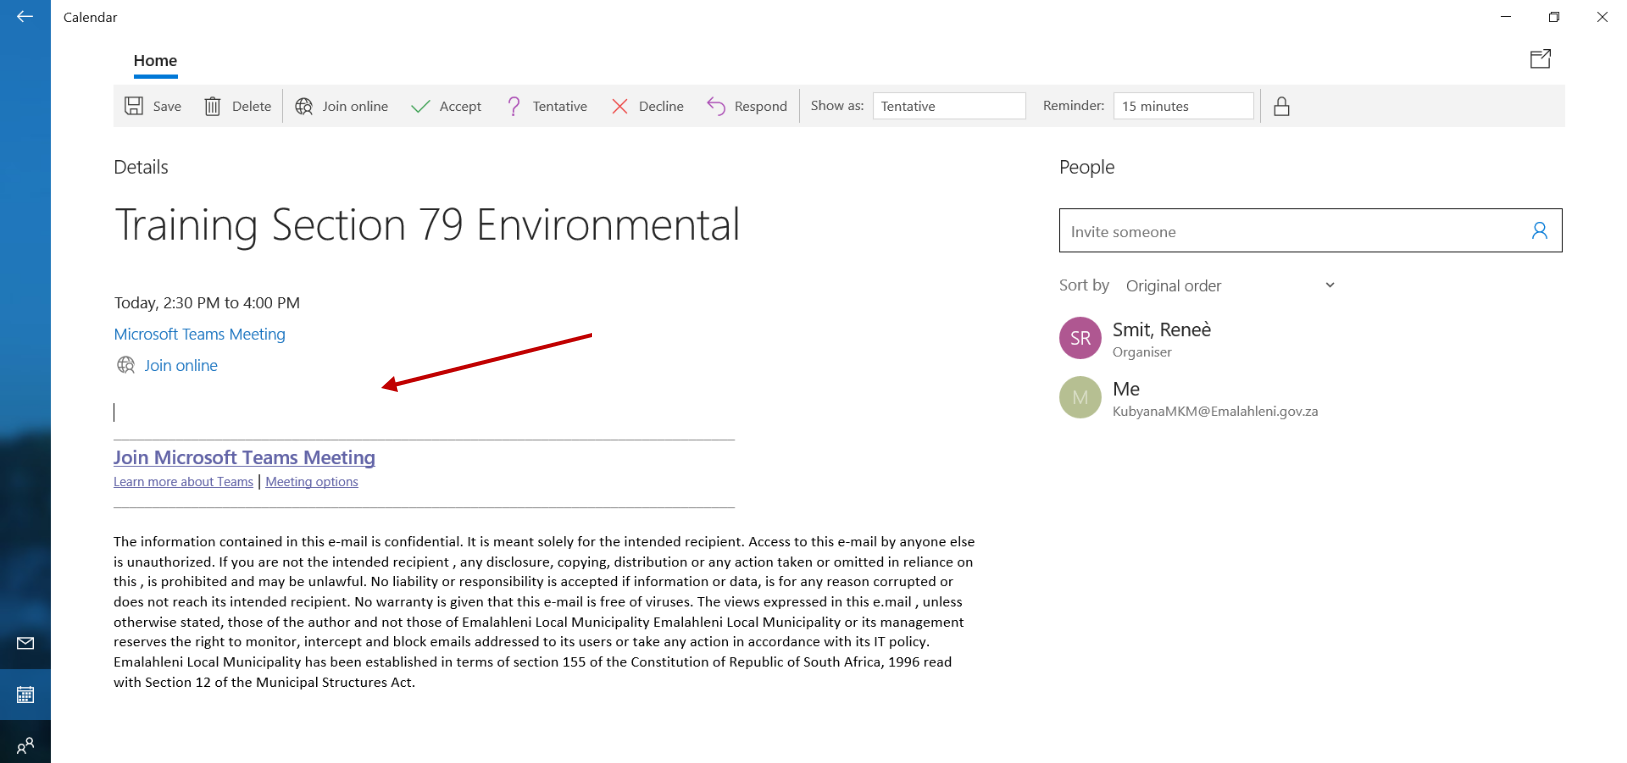The image size is (1627, 763).
Task: Accept the meeting invitation
Action: pyautogui.click(x=447, y=106)
